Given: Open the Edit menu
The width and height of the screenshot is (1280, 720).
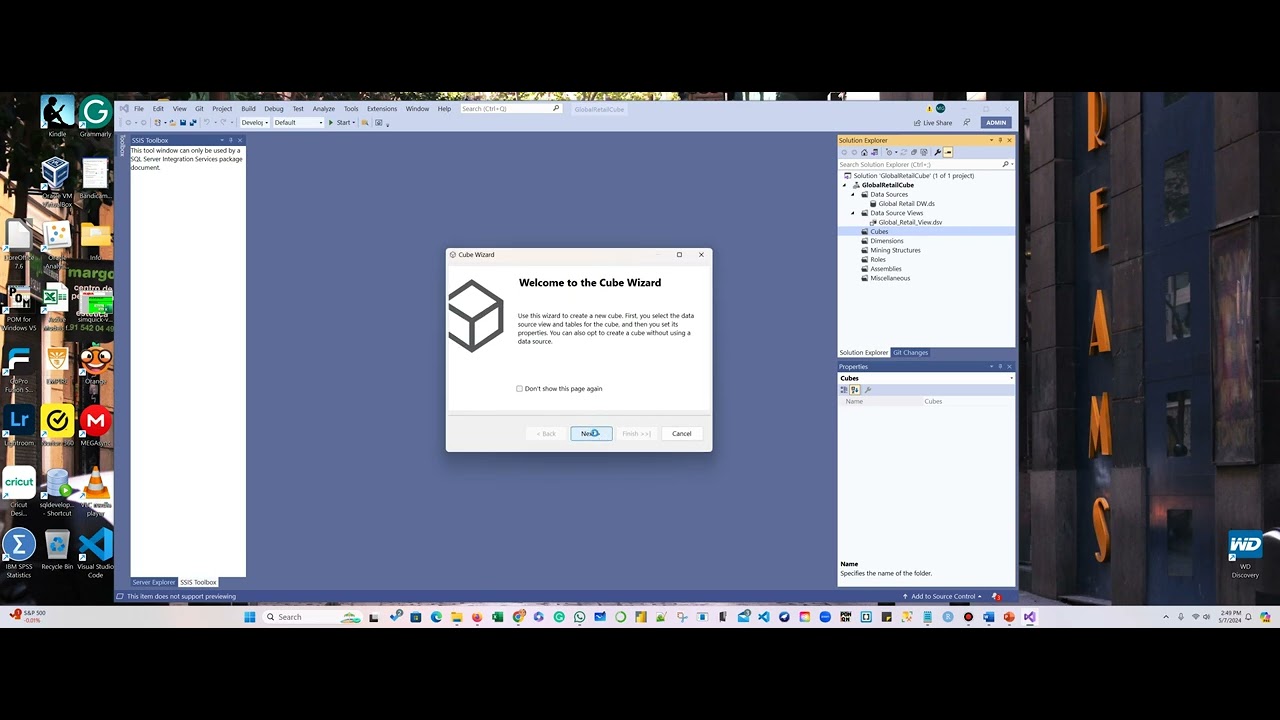Looking at the screenshot, I should click(x=158, y=108).
